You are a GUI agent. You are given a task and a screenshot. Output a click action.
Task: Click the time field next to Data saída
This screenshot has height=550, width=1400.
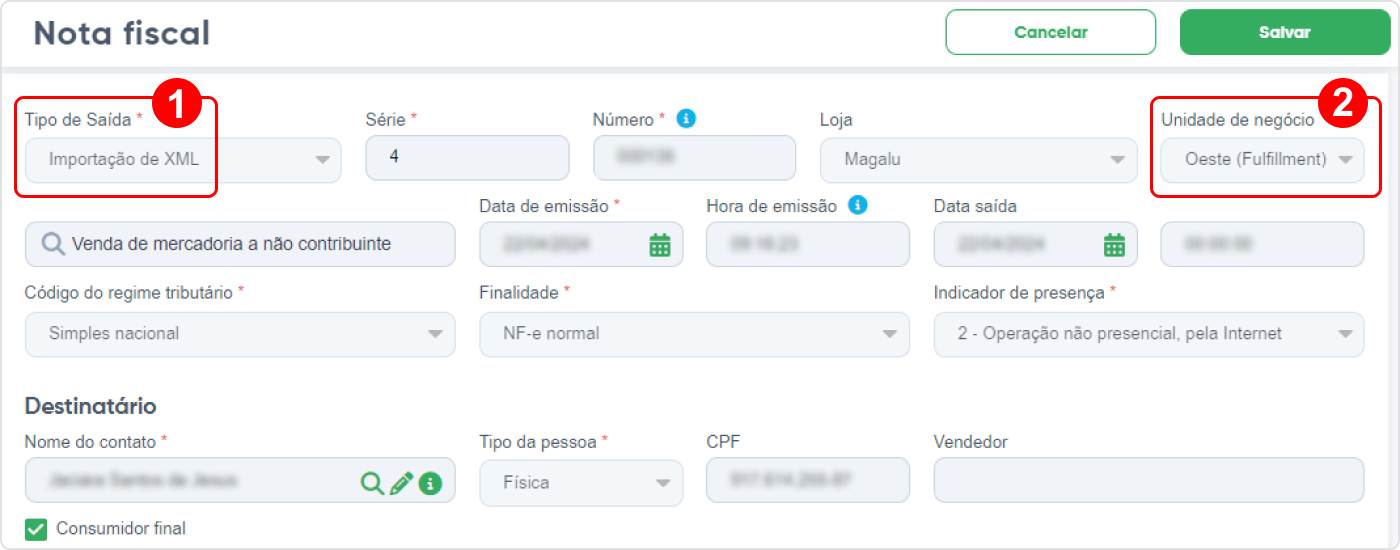point(1262,244)
